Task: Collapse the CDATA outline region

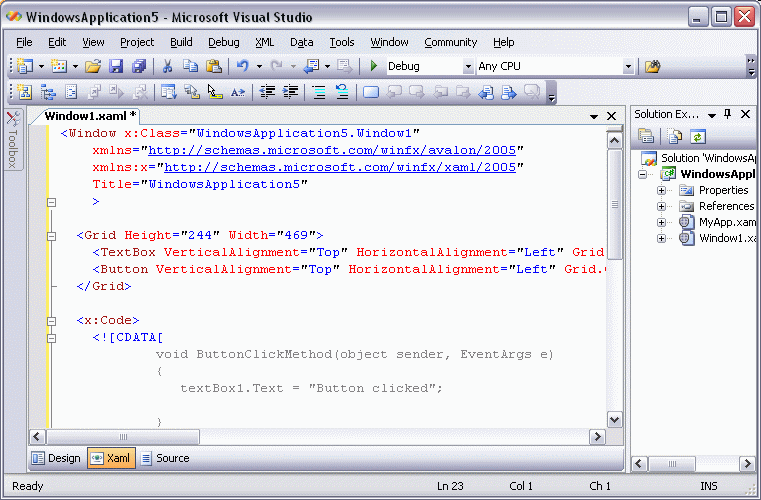Action: point(51,338)
